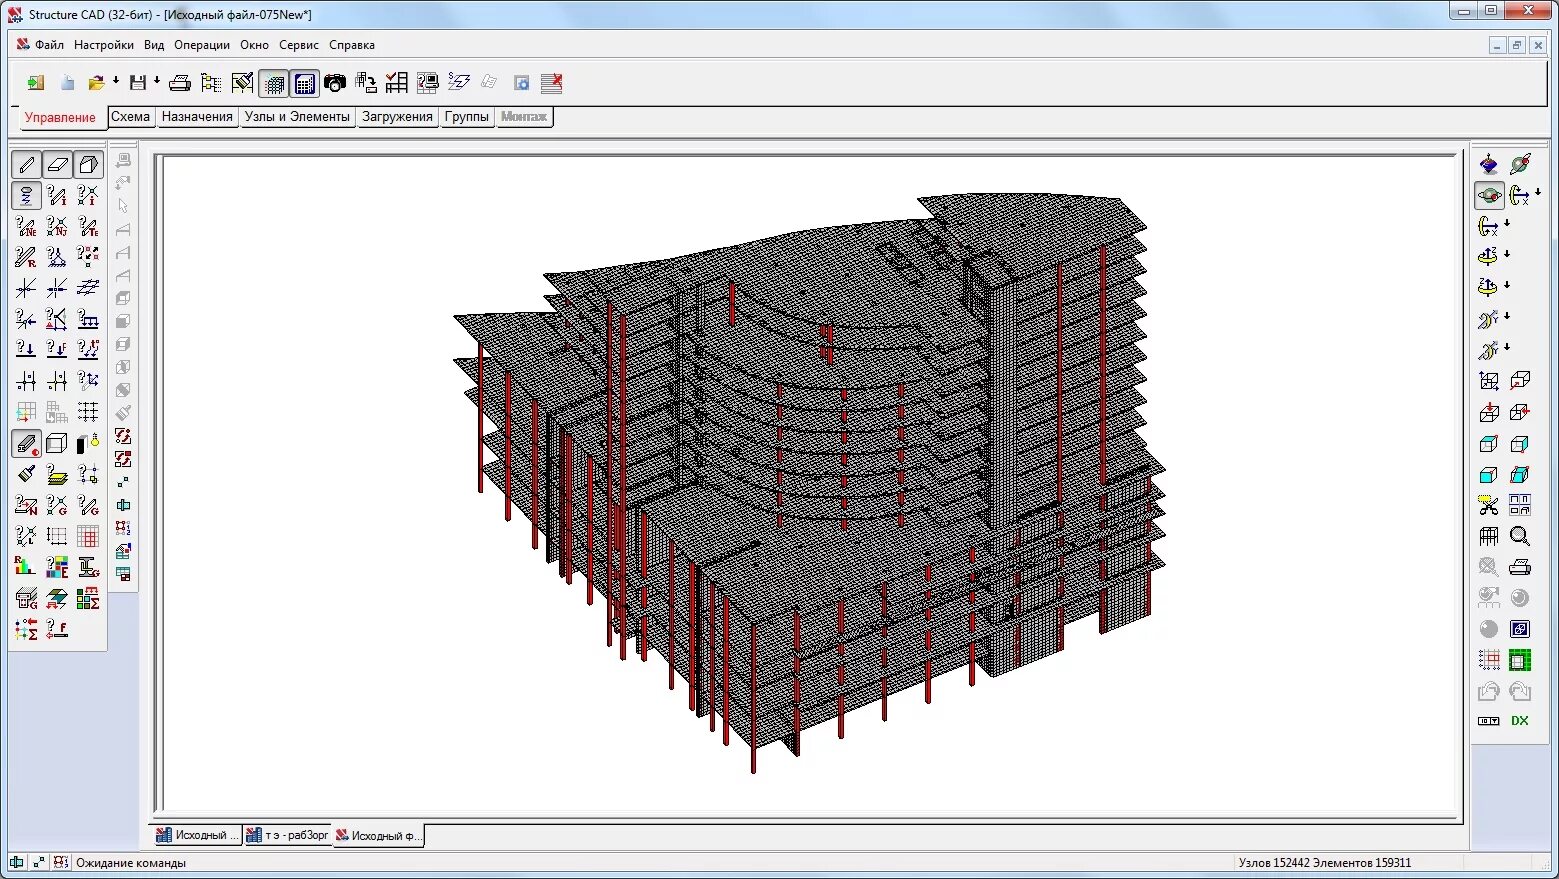Click the scissors cut-fragment icon

1489,505
